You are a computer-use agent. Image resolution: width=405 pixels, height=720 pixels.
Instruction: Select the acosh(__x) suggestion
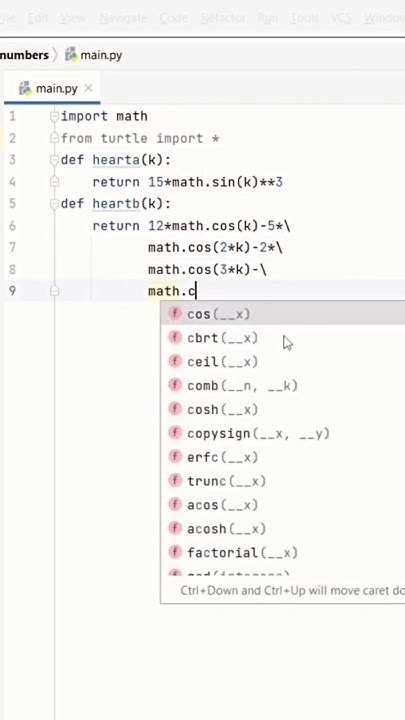(x=282, y=529)
